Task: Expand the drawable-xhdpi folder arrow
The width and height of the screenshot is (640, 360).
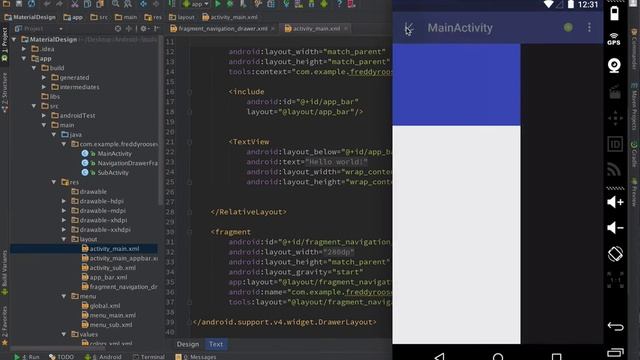Action: coord(64,220)
